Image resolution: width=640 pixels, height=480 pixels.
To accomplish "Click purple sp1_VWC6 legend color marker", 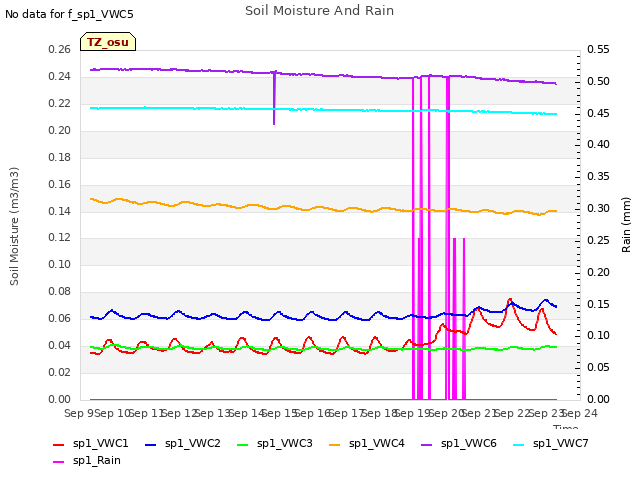I will point(427,444).
